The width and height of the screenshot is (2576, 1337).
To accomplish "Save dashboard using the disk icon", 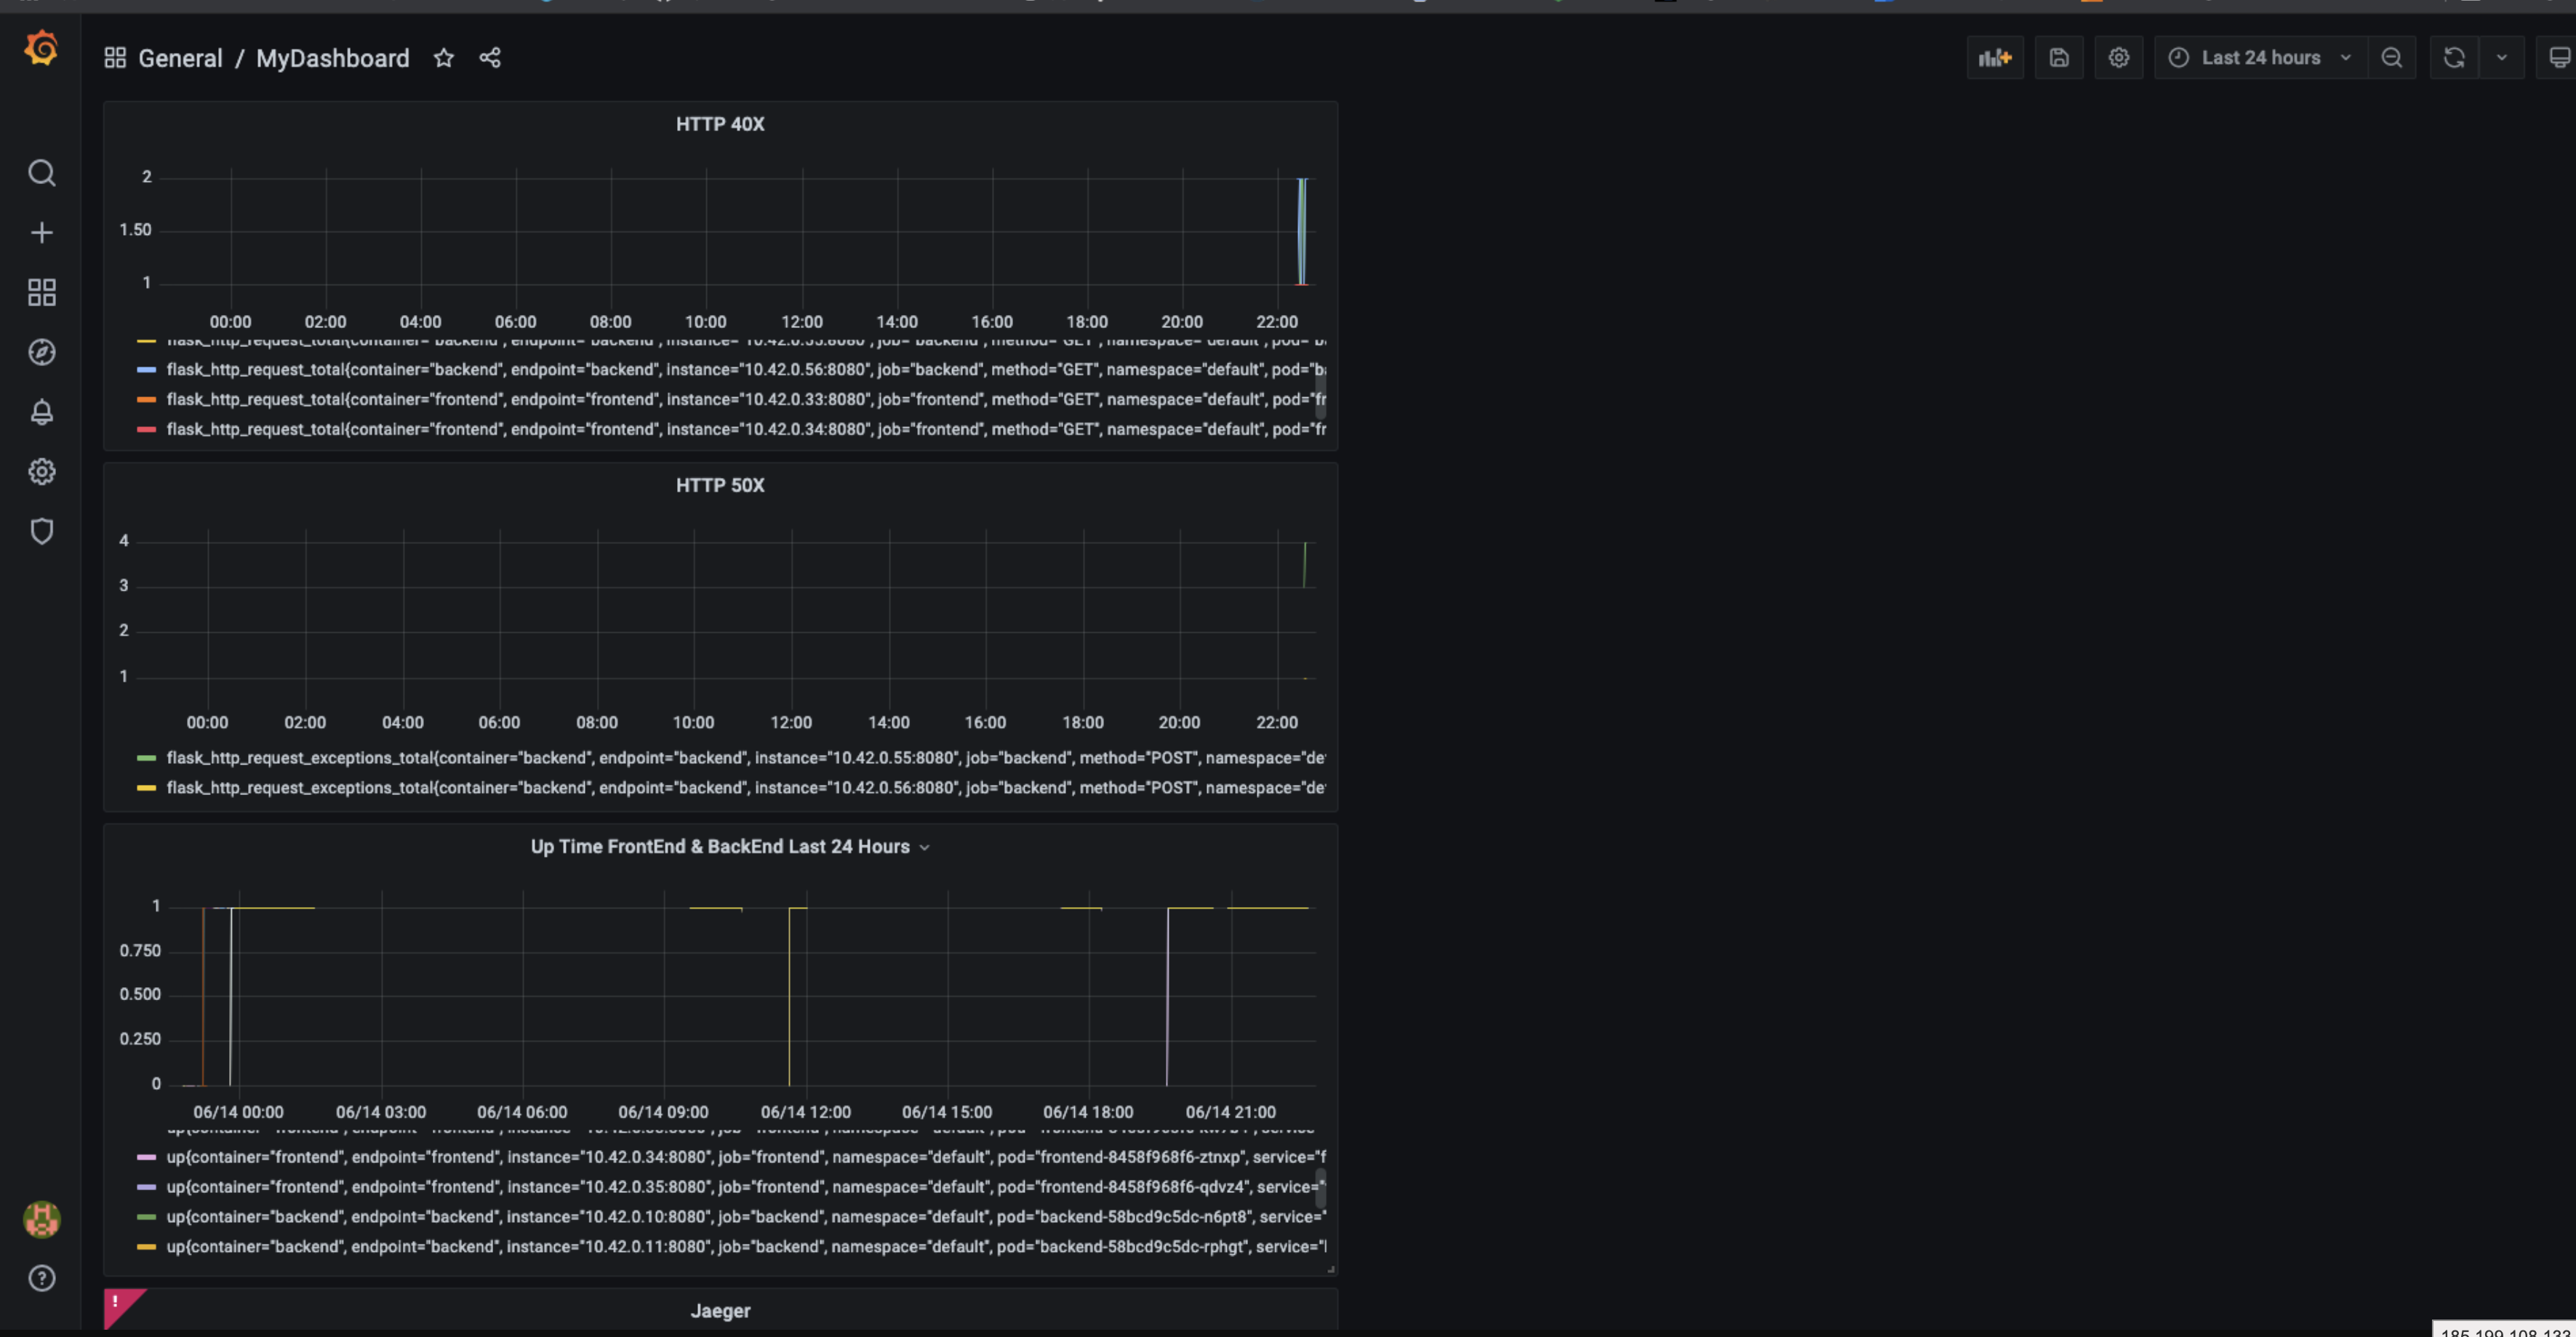I will pos(2059,58).
